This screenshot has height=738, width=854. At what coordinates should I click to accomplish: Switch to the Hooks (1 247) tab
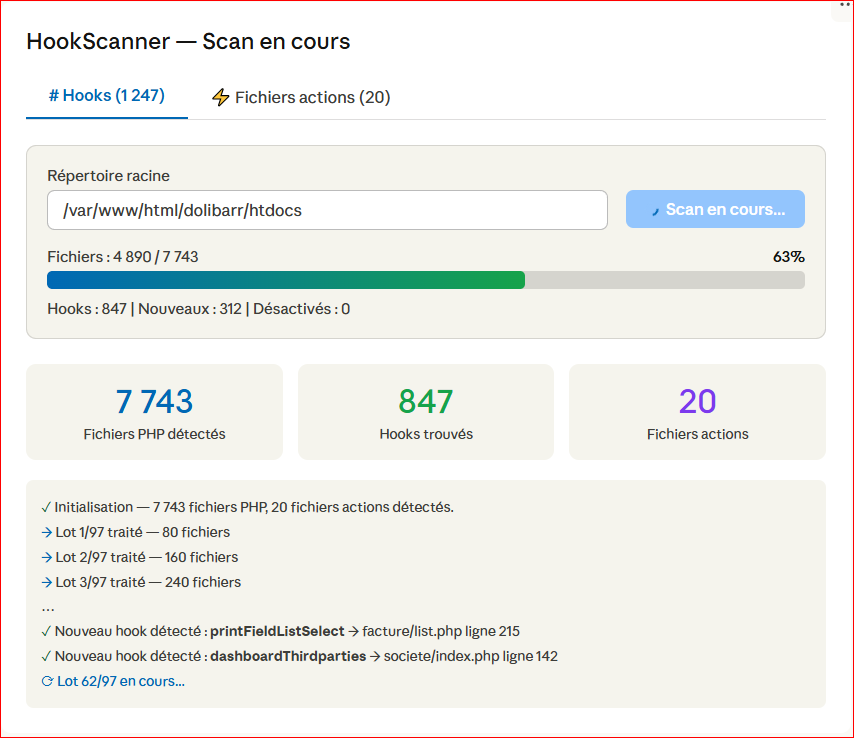(x=107, y=96)
